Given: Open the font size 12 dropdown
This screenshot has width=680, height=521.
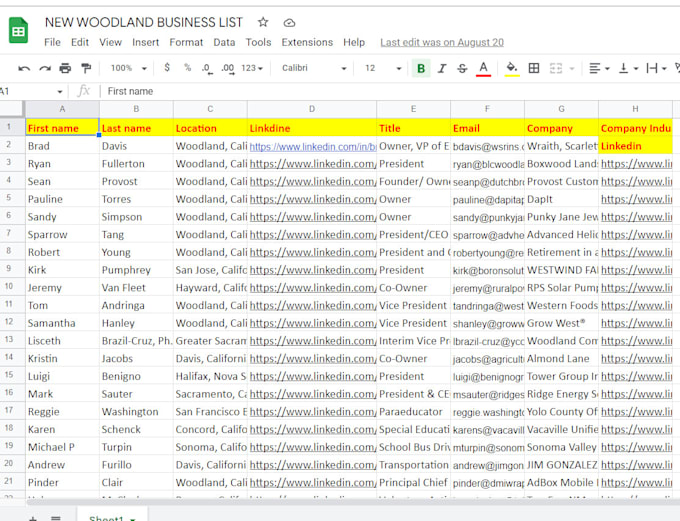Looking at the screenshot, I should click(x=383, y=68).
